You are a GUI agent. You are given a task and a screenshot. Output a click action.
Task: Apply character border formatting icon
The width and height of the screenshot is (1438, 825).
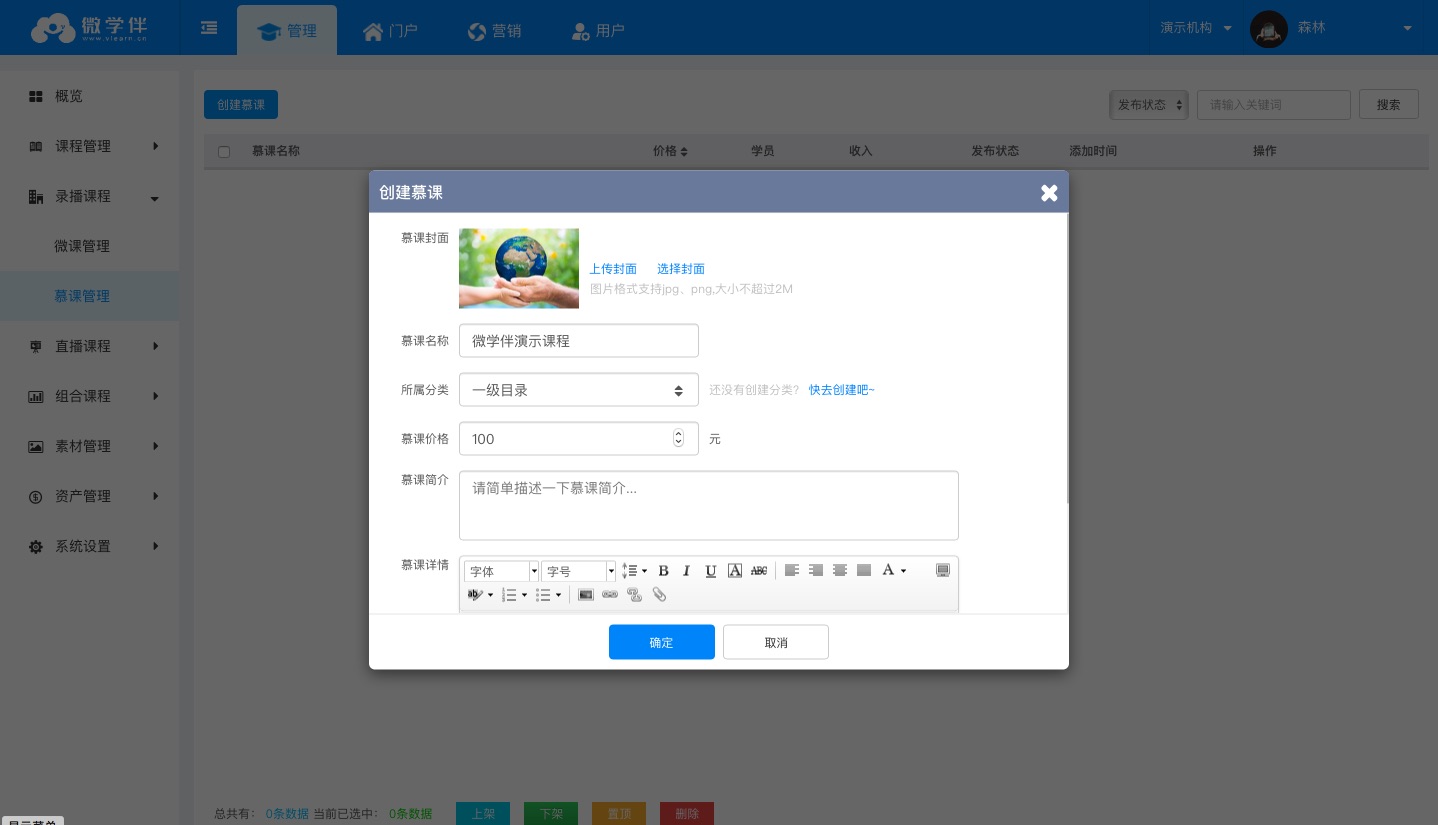(x=735, y=571)
